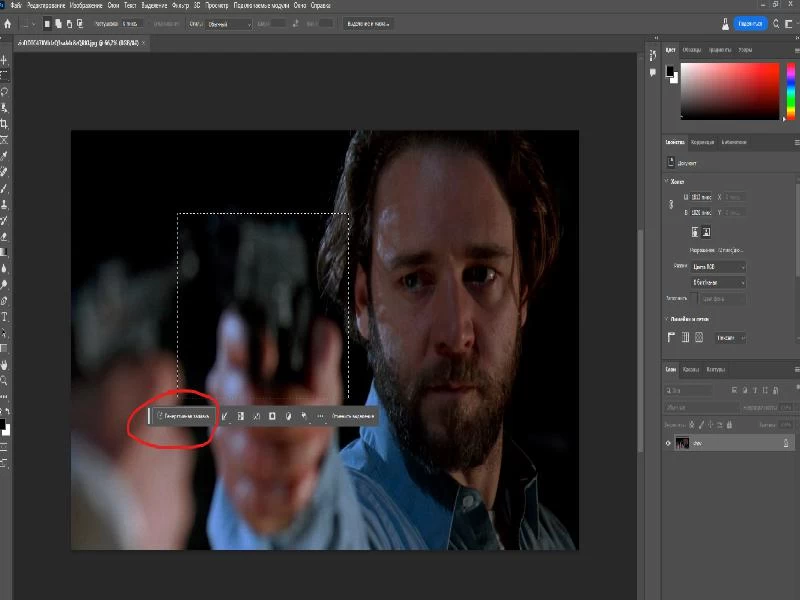Viewport: 800px width, 600px height.
Task: Switch to the 'Каналы' tab
Action: click(x=691, y=369)
